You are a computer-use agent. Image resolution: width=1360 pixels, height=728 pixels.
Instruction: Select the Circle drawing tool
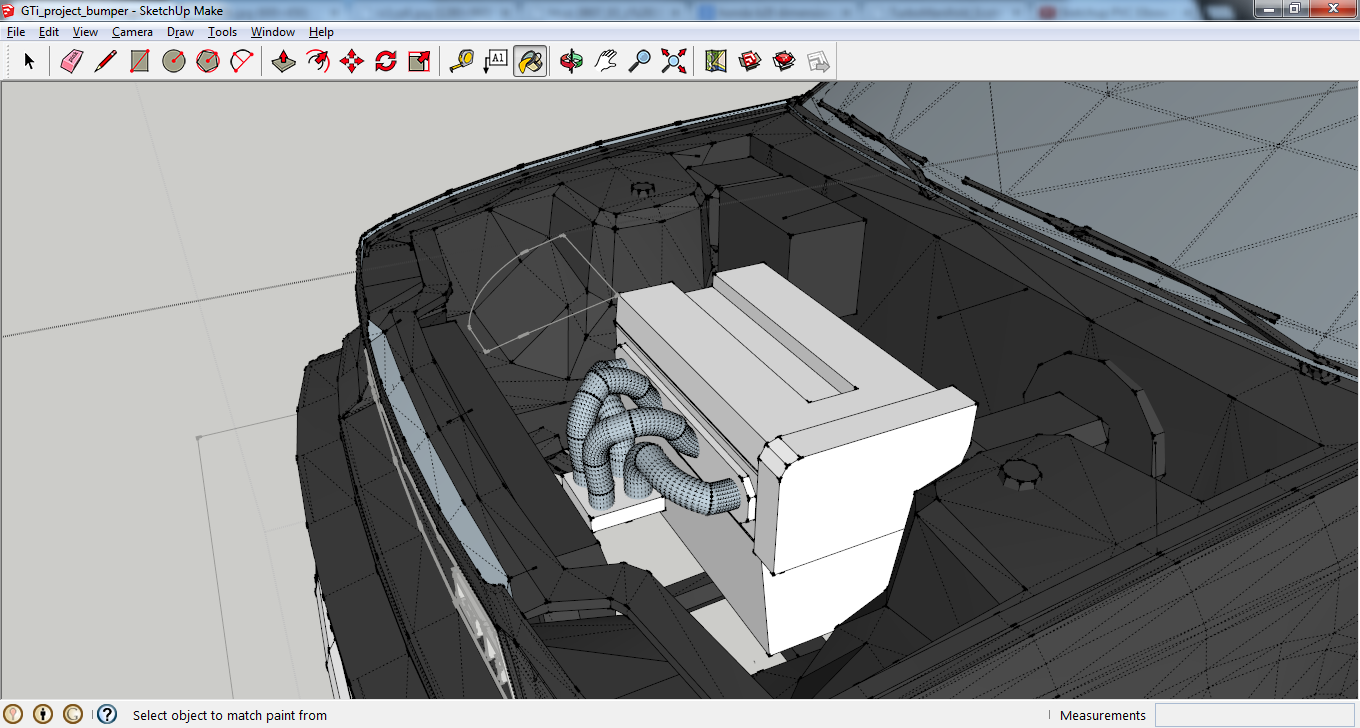pos(174,62)
